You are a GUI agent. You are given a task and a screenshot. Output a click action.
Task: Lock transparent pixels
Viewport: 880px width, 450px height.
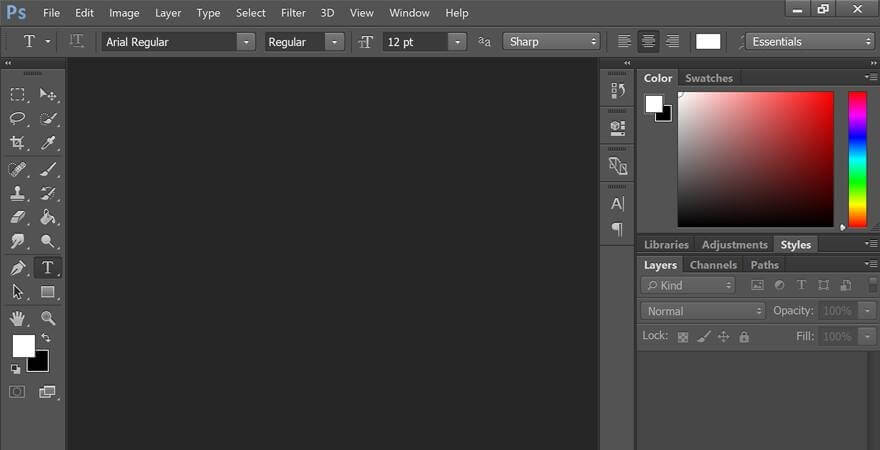click(x=683, y=337)
